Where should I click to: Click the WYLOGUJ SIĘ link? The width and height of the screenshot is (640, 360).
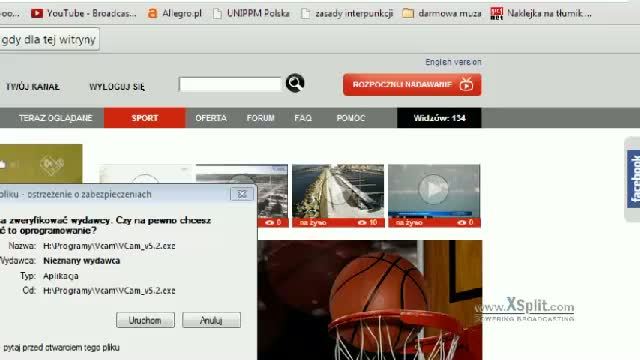point(117,87)
